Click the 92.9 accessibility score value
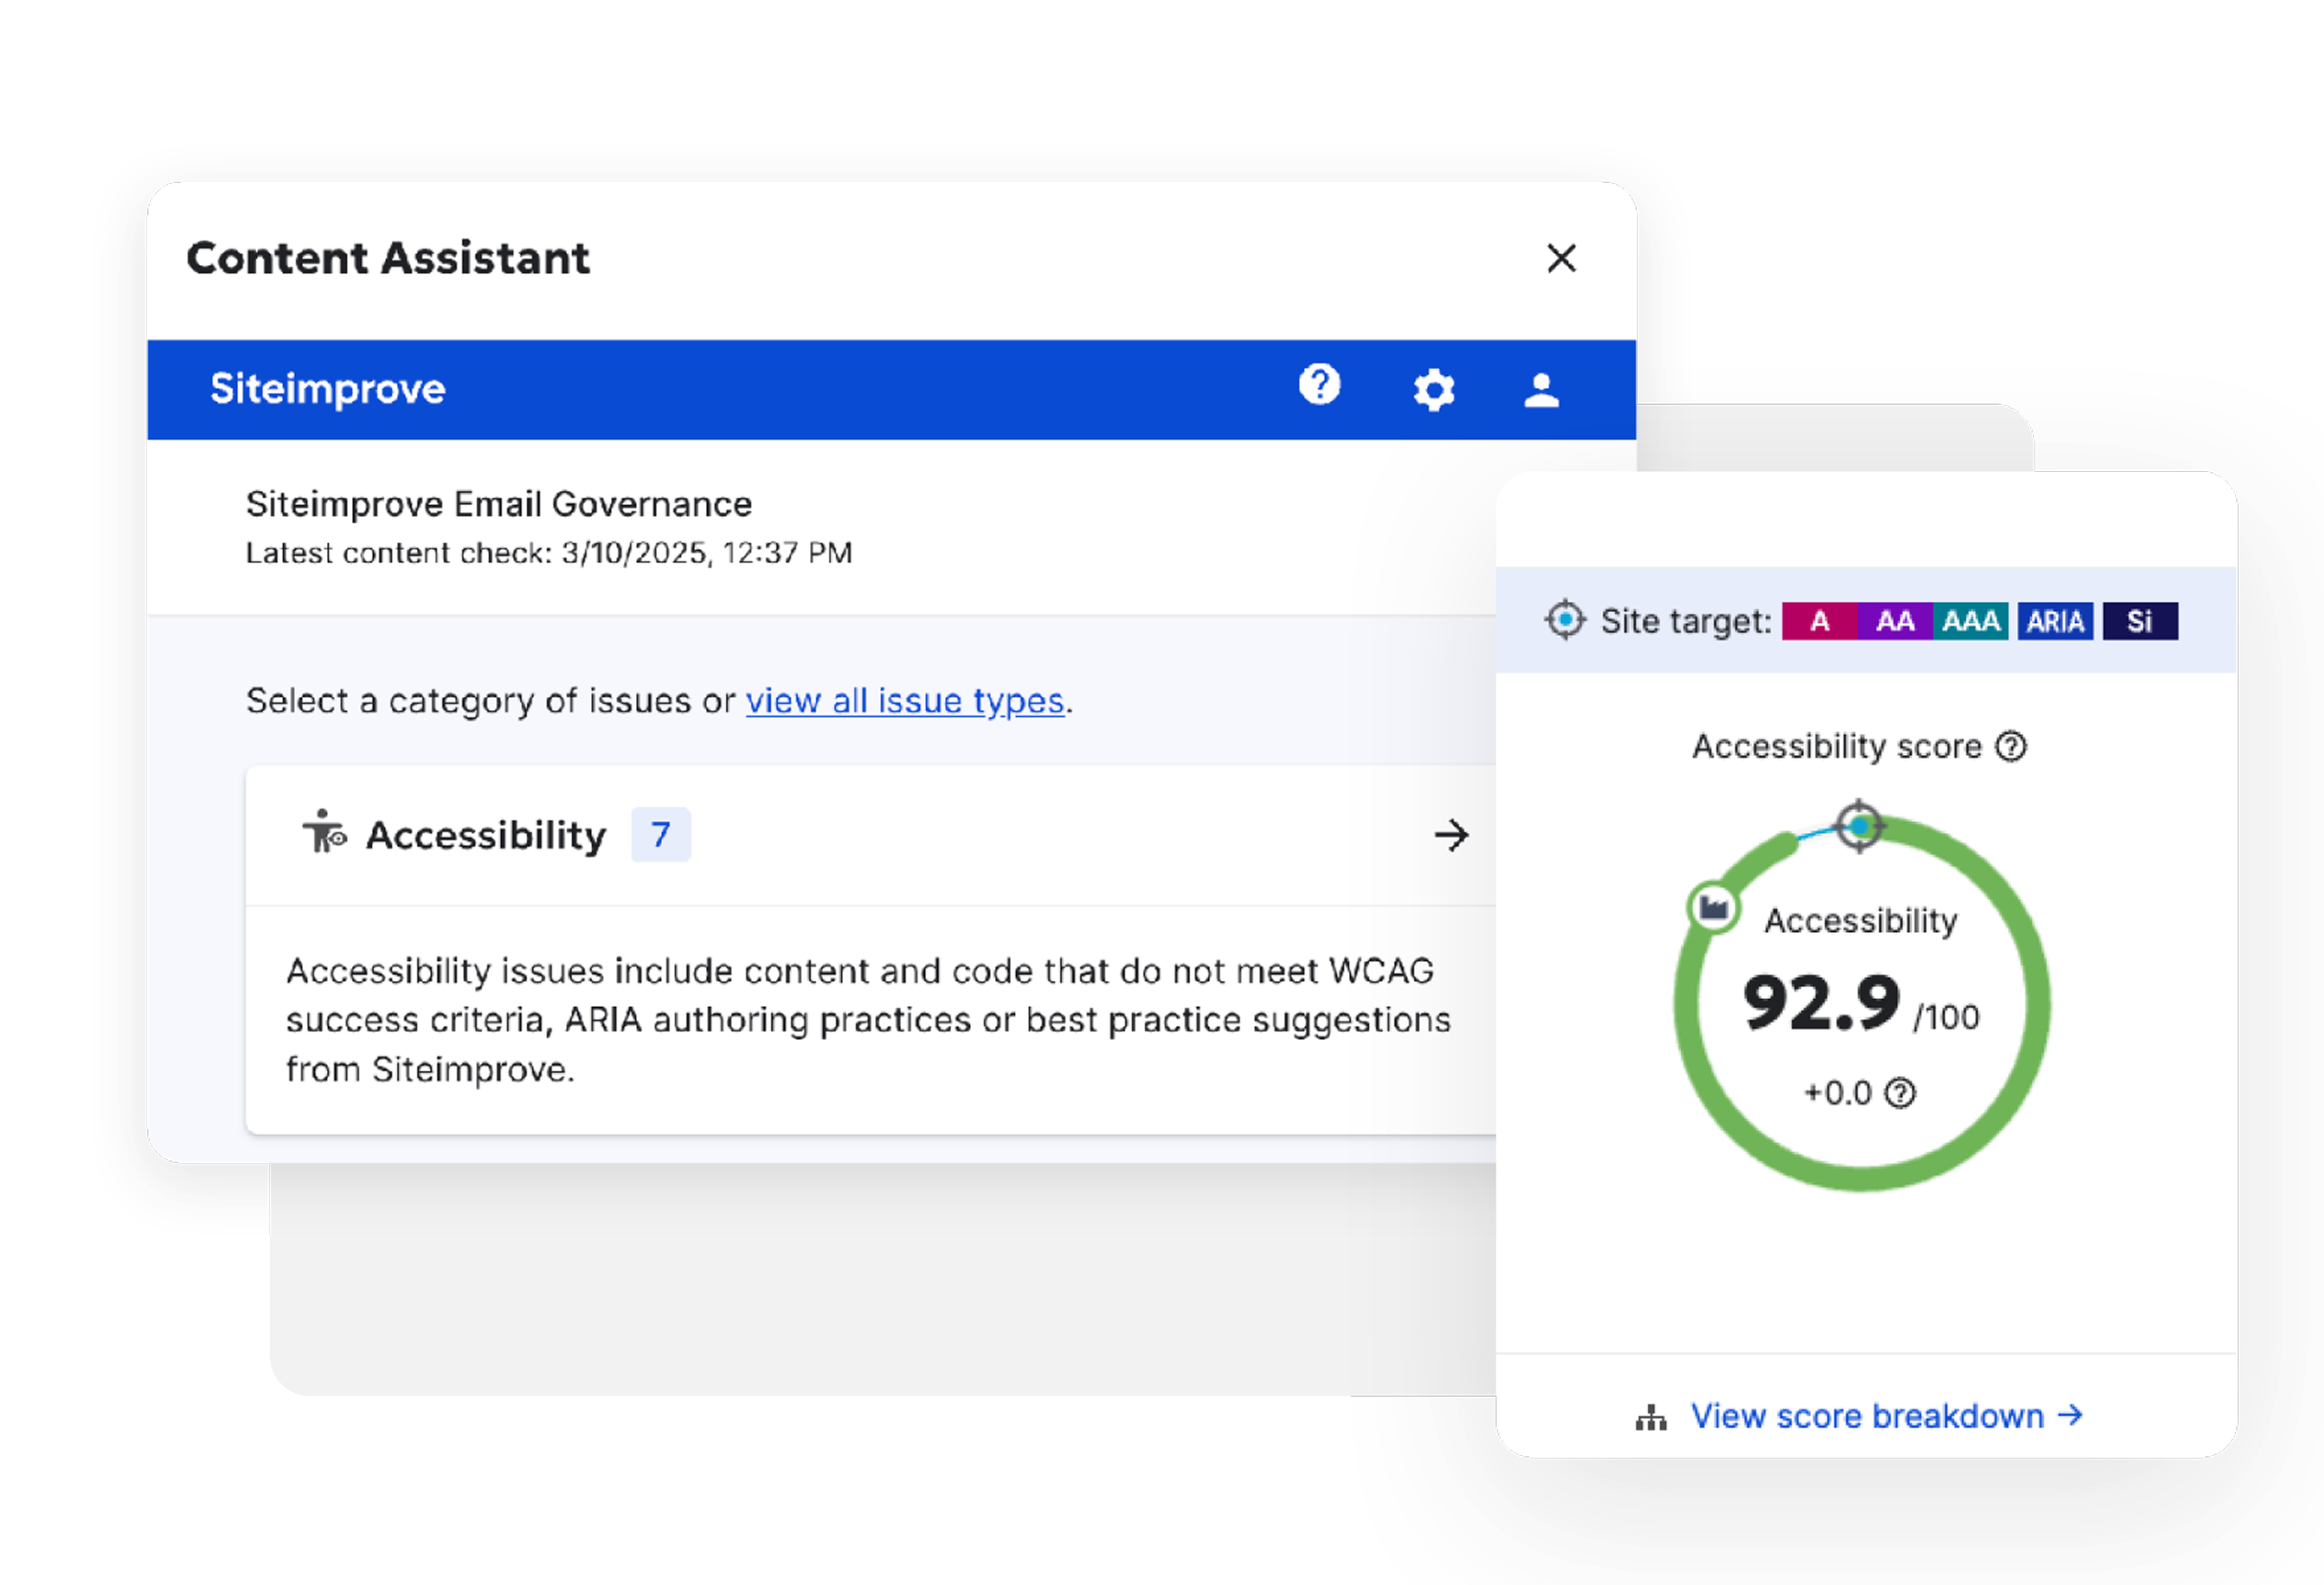The height and width of the screenshot is (1585, 2324). tap(1821, 1003)
